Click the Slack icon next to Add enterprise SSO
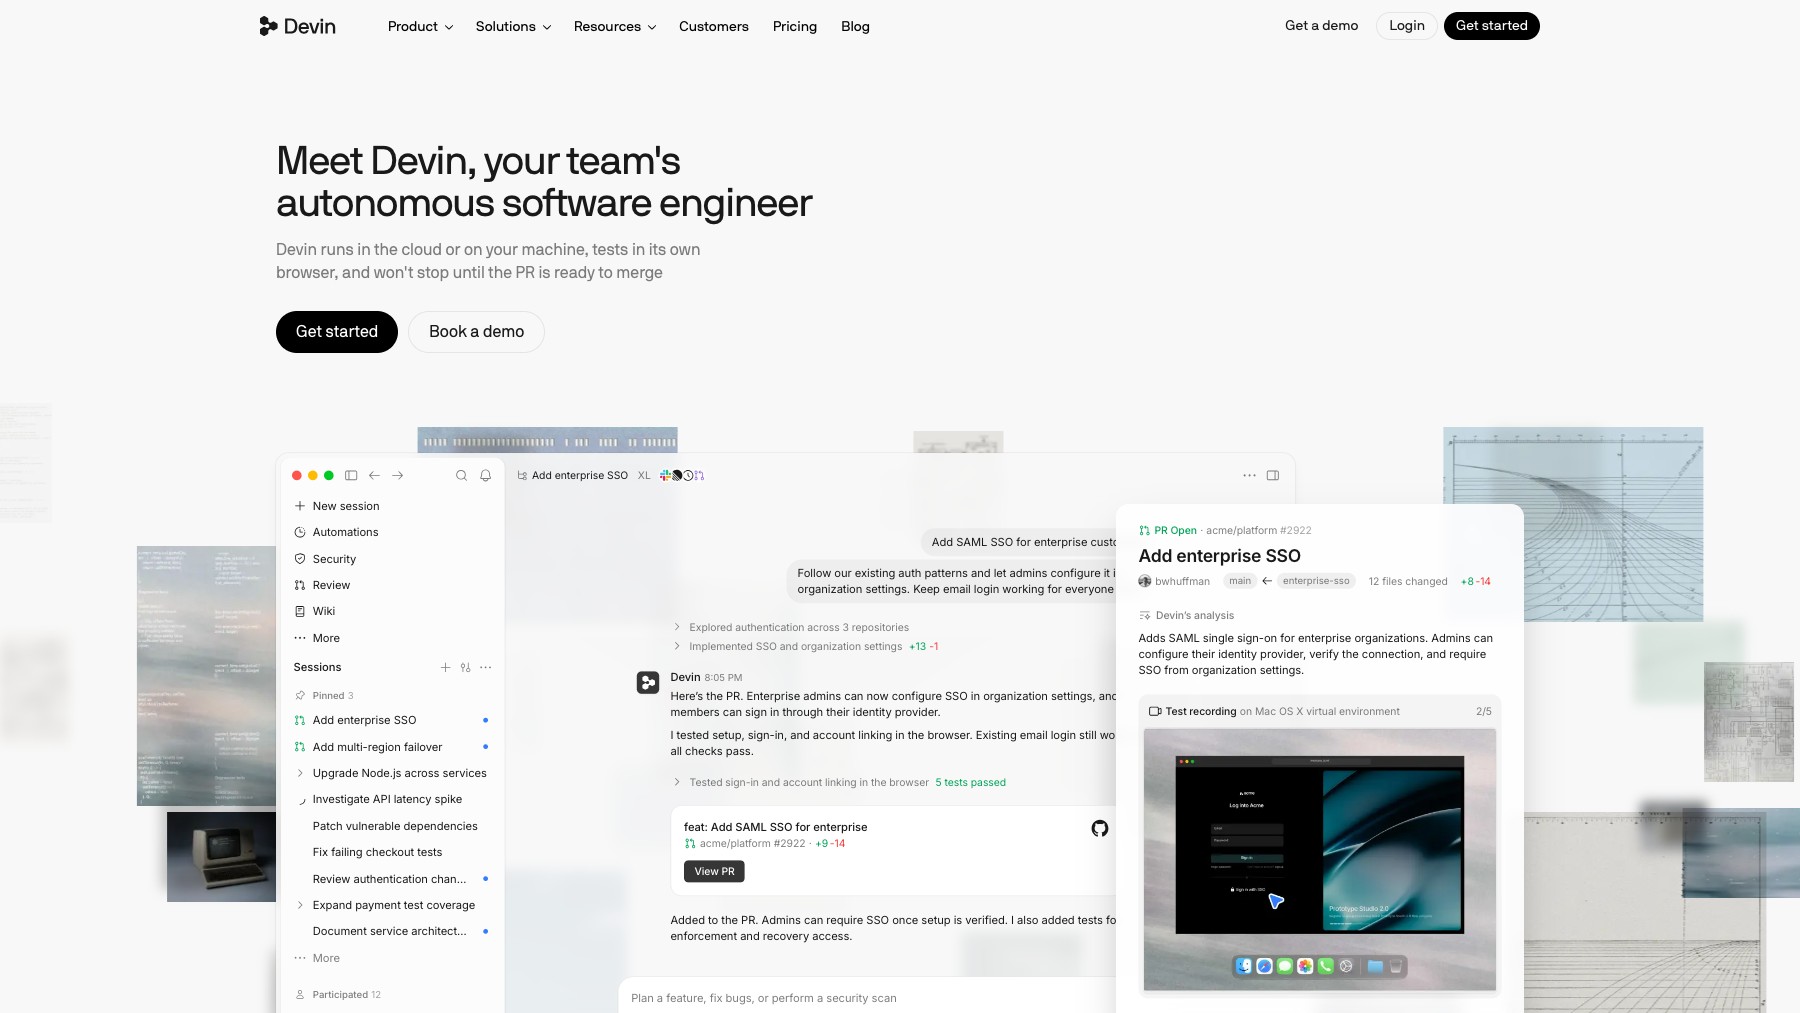The height and width of the screenshot is (1013, 1800). [664, 476]
